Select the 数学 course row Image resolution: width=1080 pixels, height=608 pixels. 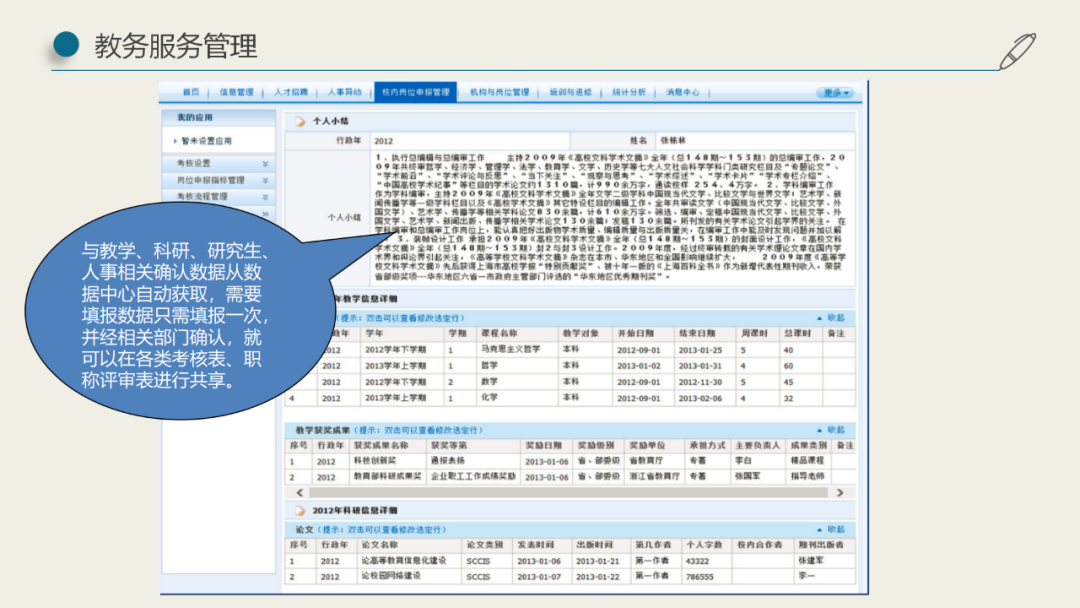click(570, 382)
